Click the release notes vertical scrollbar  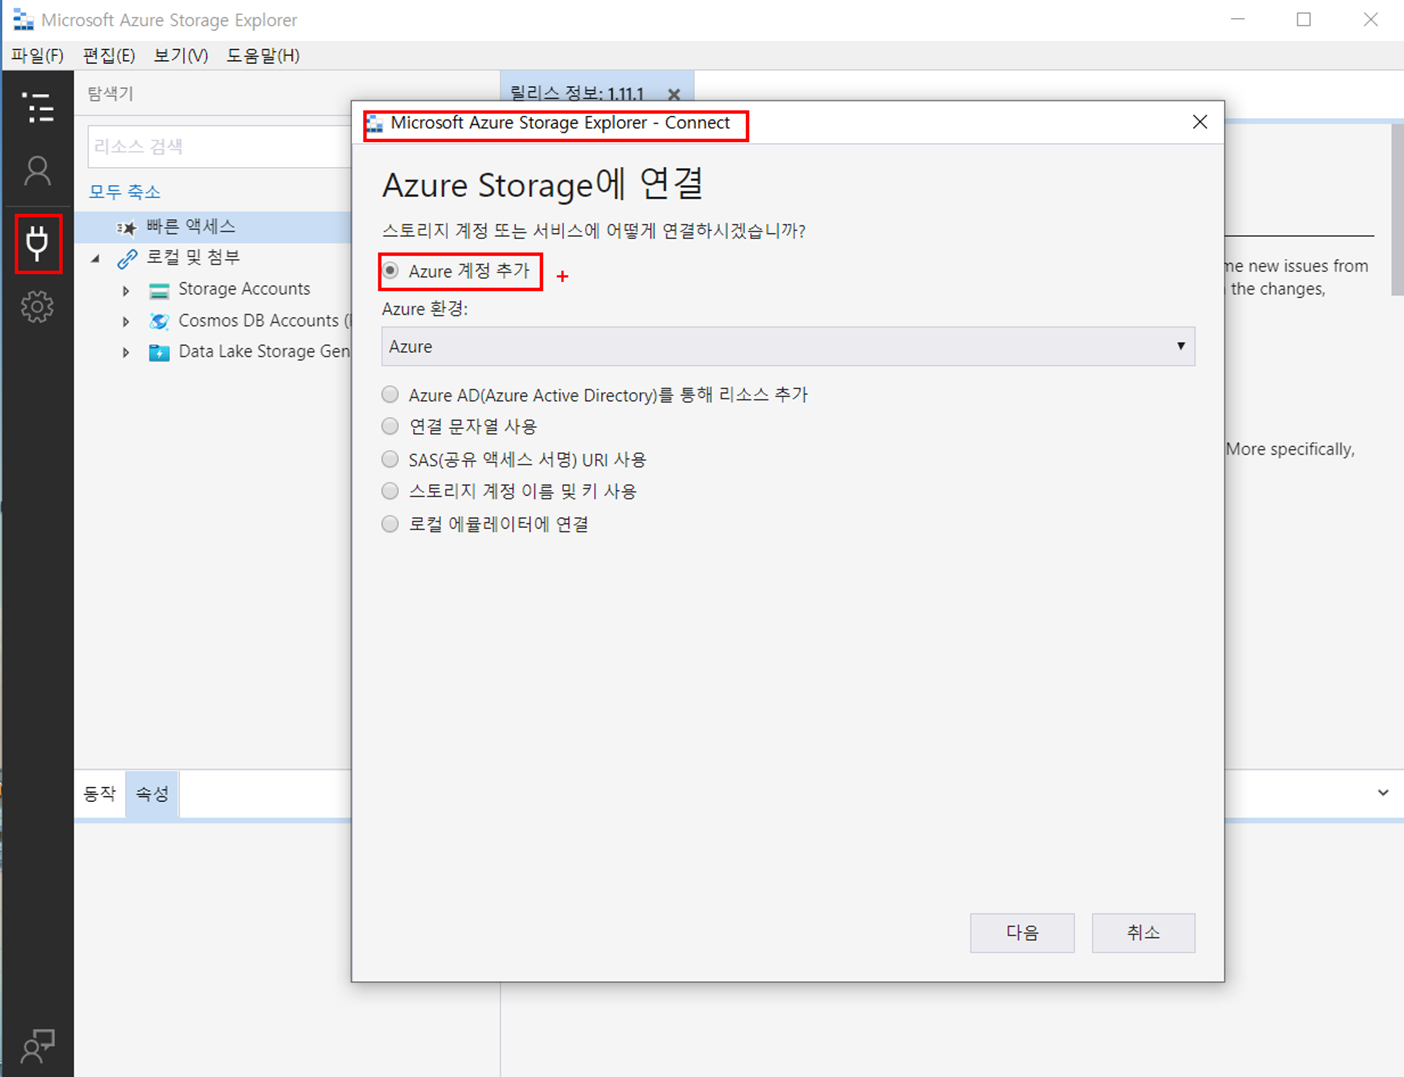[1397, 210]
